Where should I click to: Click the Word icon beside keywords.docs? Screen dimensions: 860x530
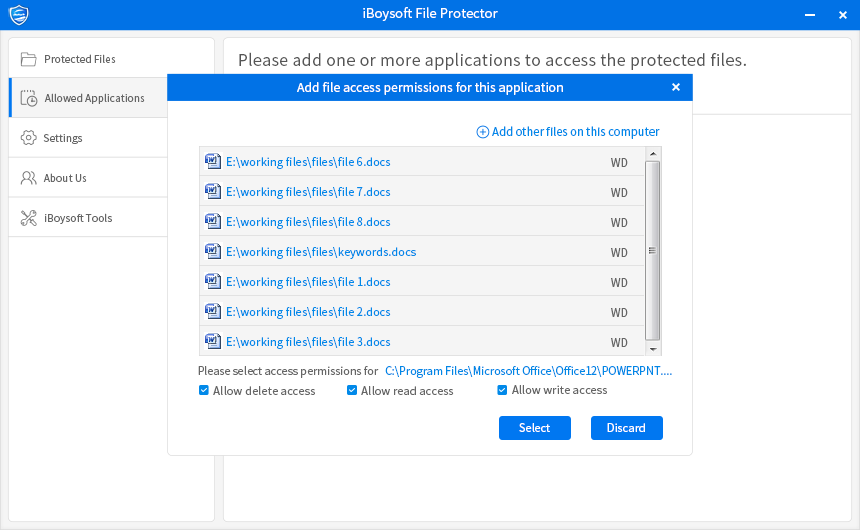coord(212,251)
